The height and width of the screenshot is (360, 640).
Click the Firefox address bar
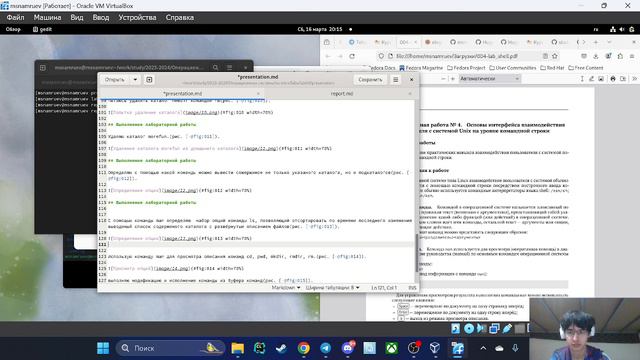coord(469,56)
